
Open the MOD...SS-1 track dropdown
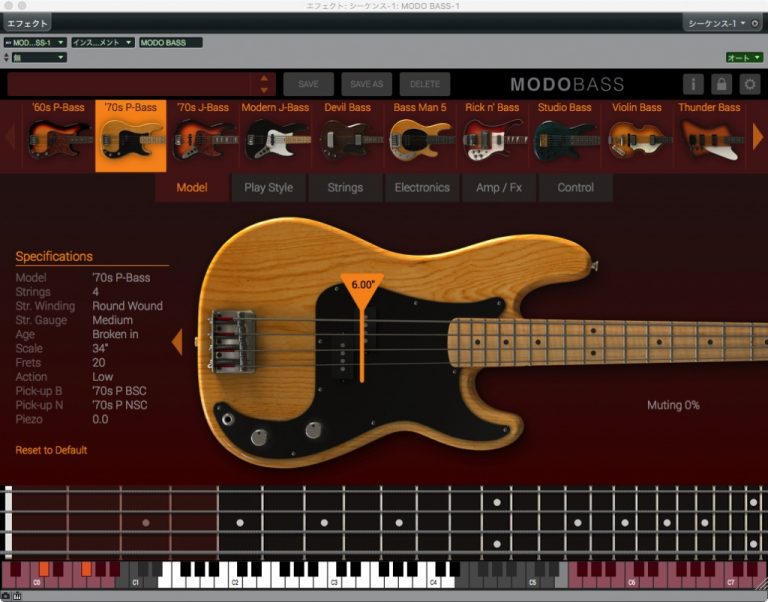point(35,43)
